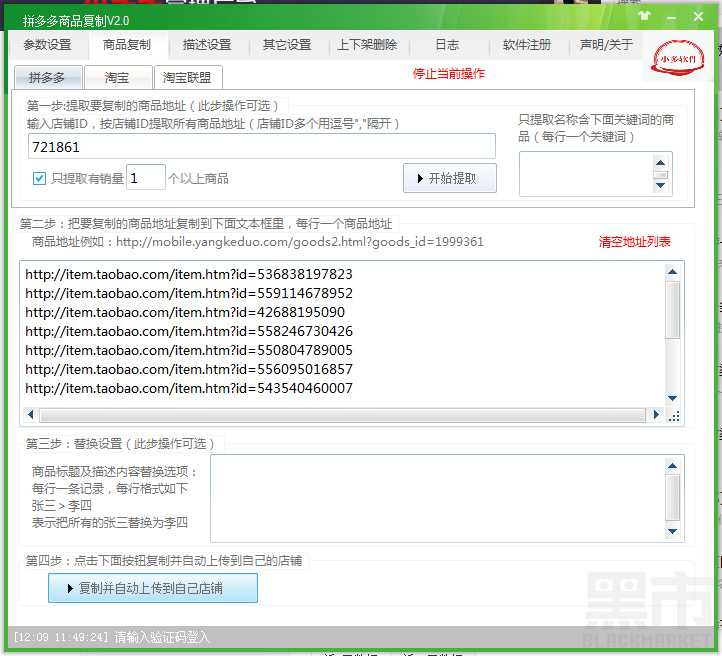
Task: Go to the 其它设置 tab
Action: (x=287, y=45)
